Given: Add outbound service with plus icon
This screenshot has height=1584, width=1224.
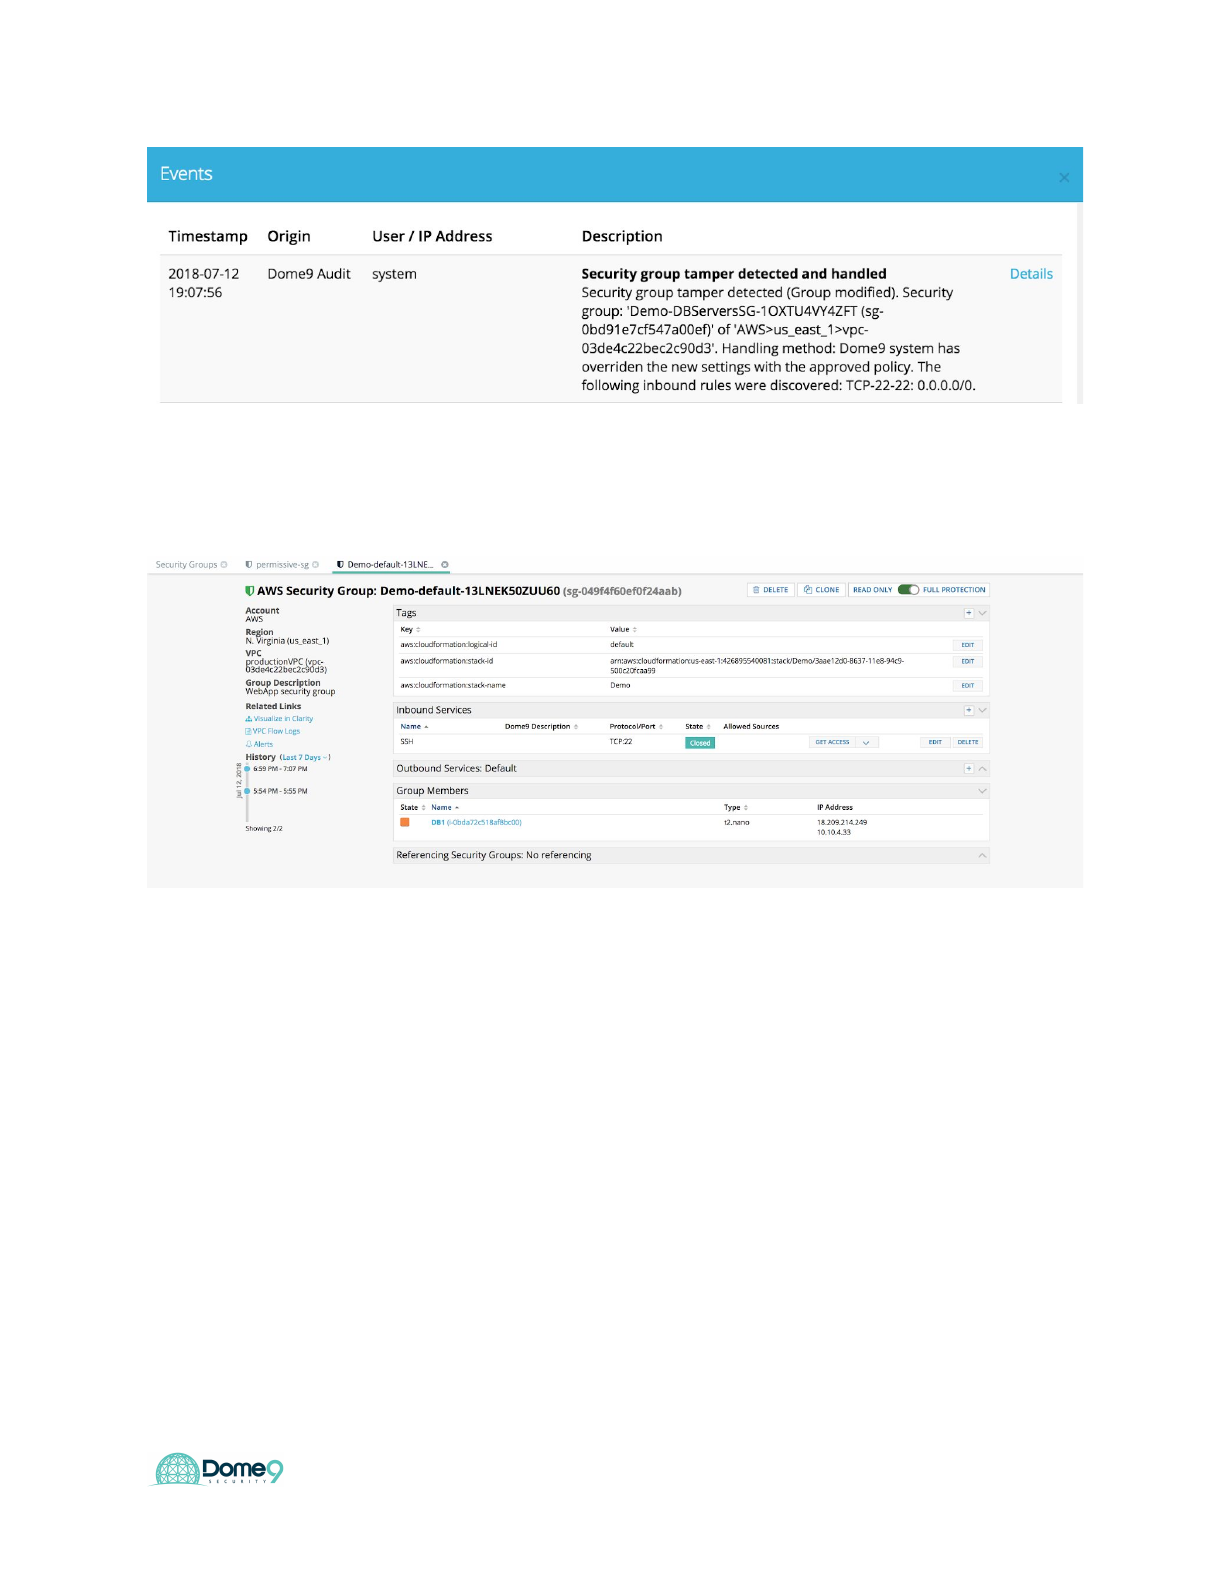Looking at the screenshot, I should tap(969, 769).
